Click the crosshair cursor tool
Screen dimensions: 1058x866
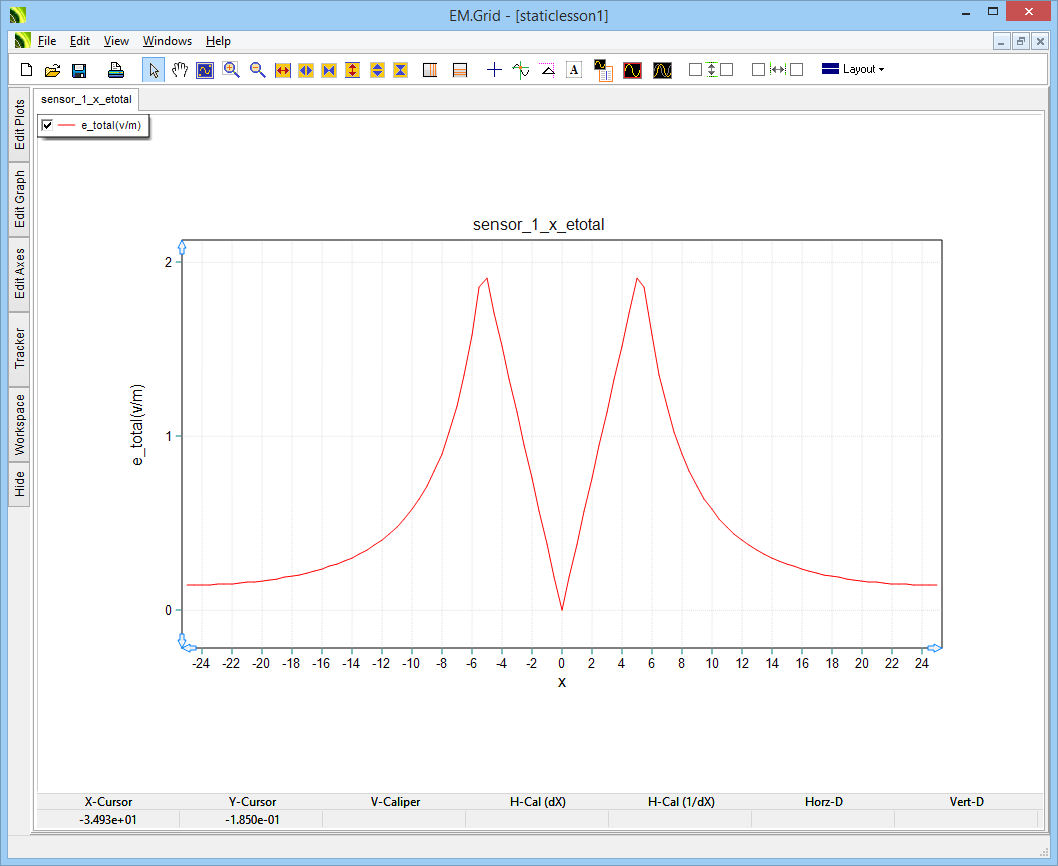(x=494, y=70)
